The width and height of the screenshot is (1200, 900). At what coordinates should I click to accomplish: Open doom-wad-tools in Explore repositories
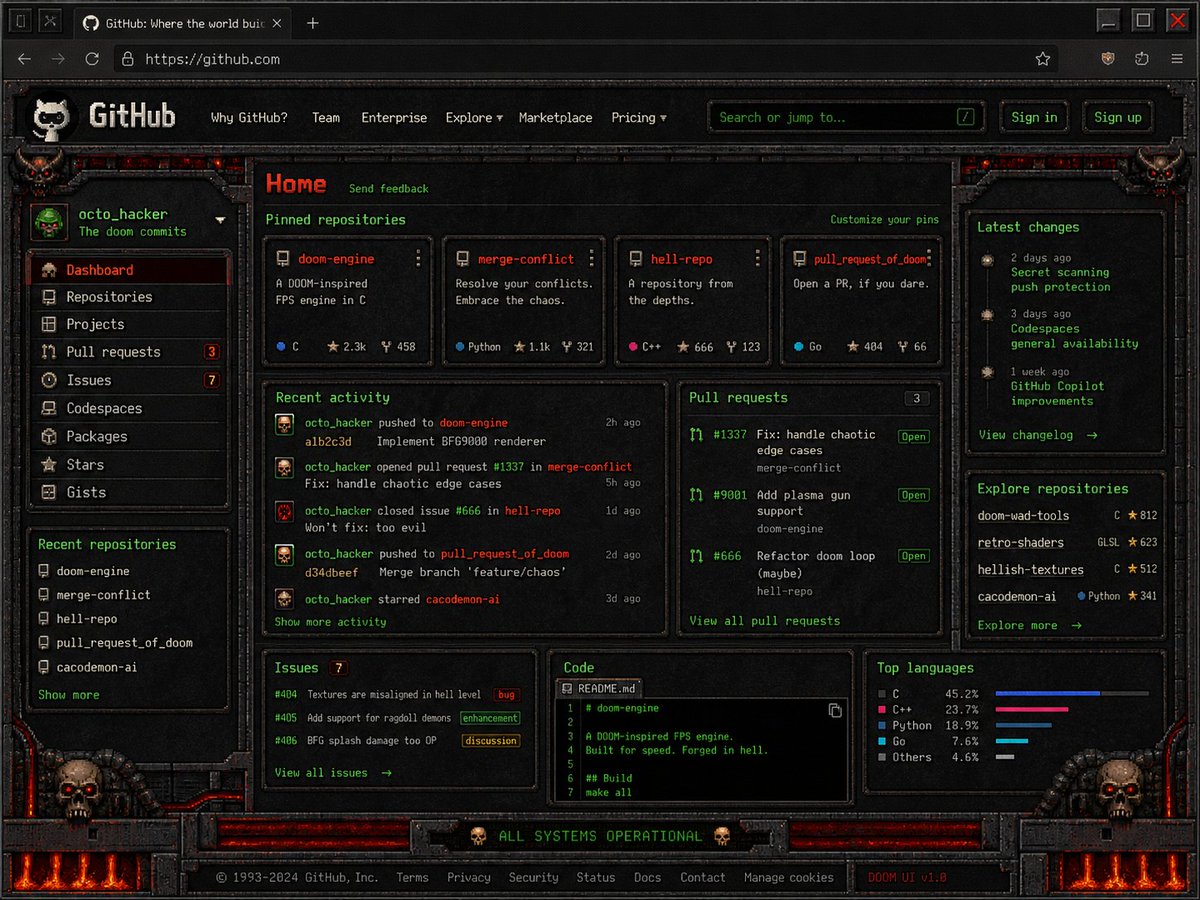(x=1023, y=516)
